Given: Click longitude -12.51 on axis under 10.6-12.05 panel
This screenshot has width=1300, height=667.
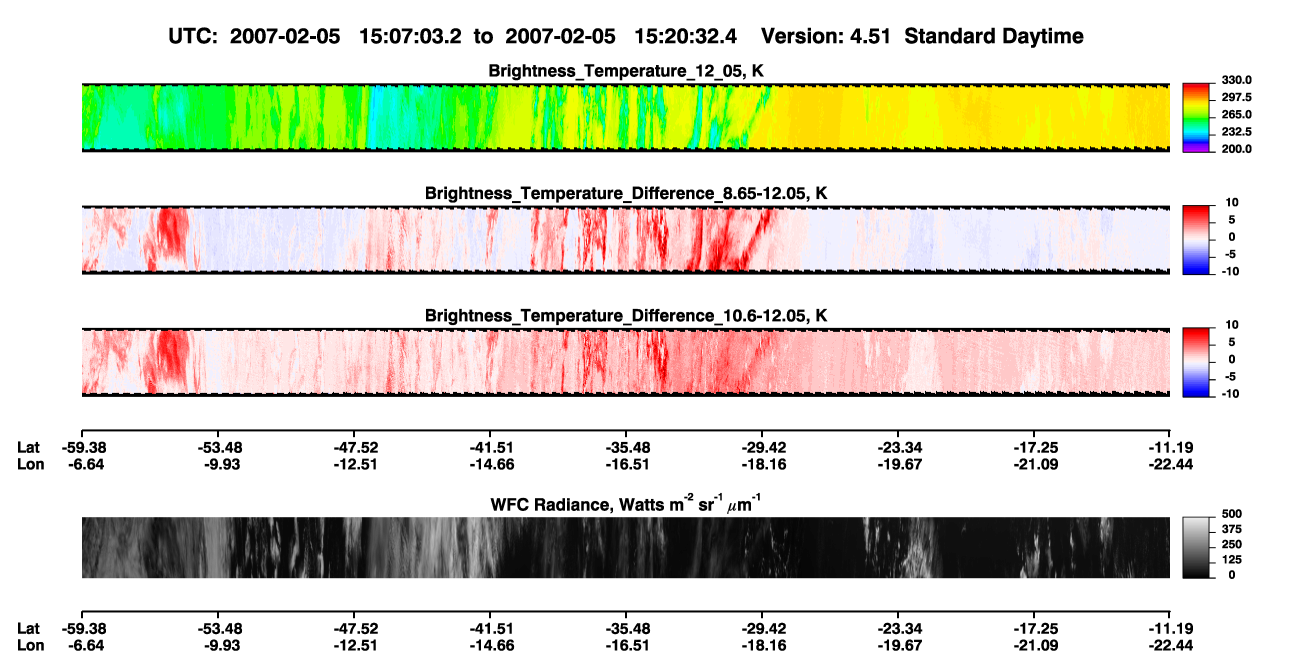Looking at the screenshot, I should click(354, 464).
